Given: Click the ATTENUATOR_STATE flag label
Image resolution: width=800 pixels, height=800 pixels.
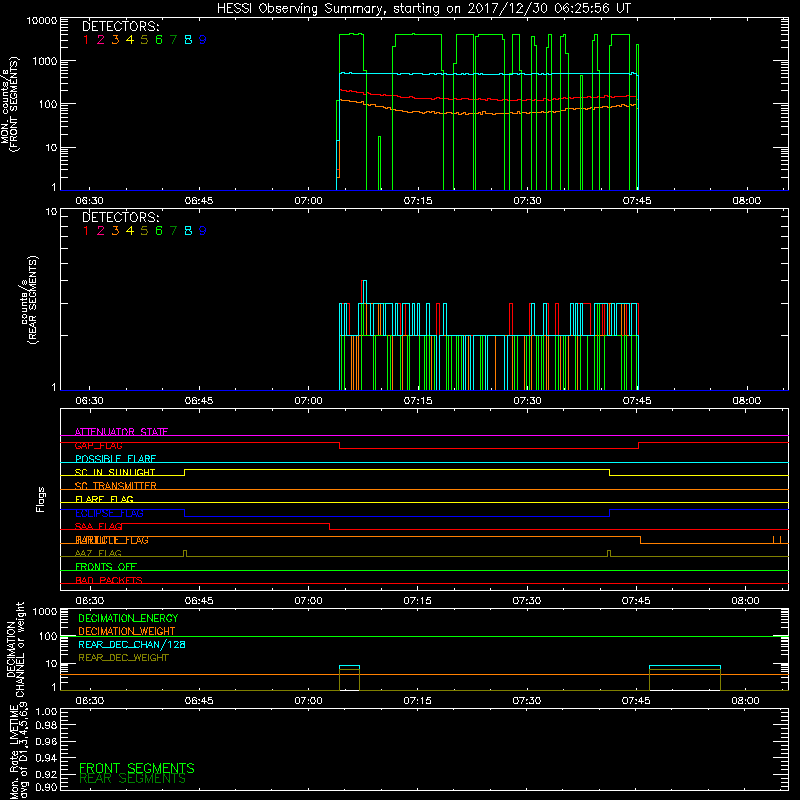Looking at the screenshot, I should point(121,432).
